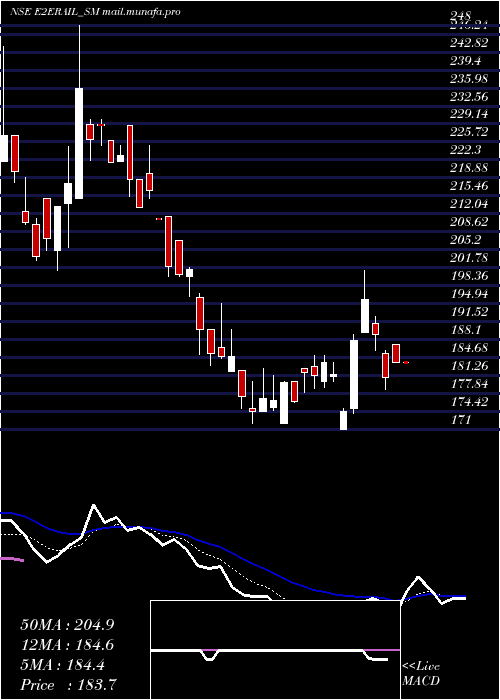Screen dimensions: 500x700
Task: Click the 50MA : 204.9 reading
Action: 67,625
